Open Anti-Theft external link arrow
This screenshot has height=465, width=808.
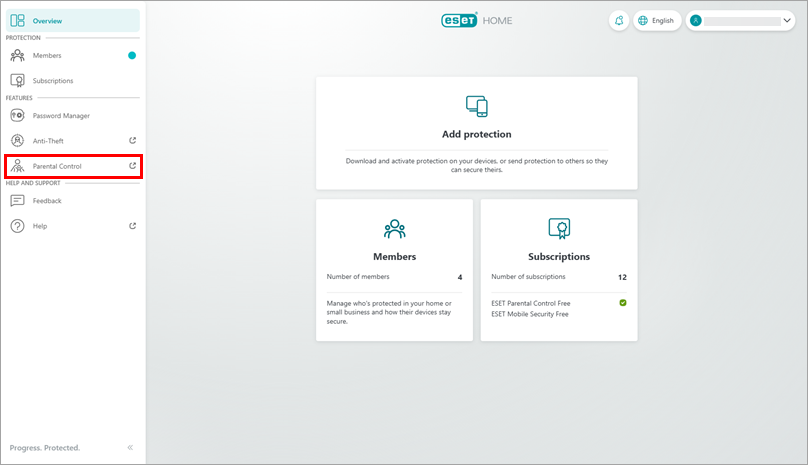coord(133,141)
